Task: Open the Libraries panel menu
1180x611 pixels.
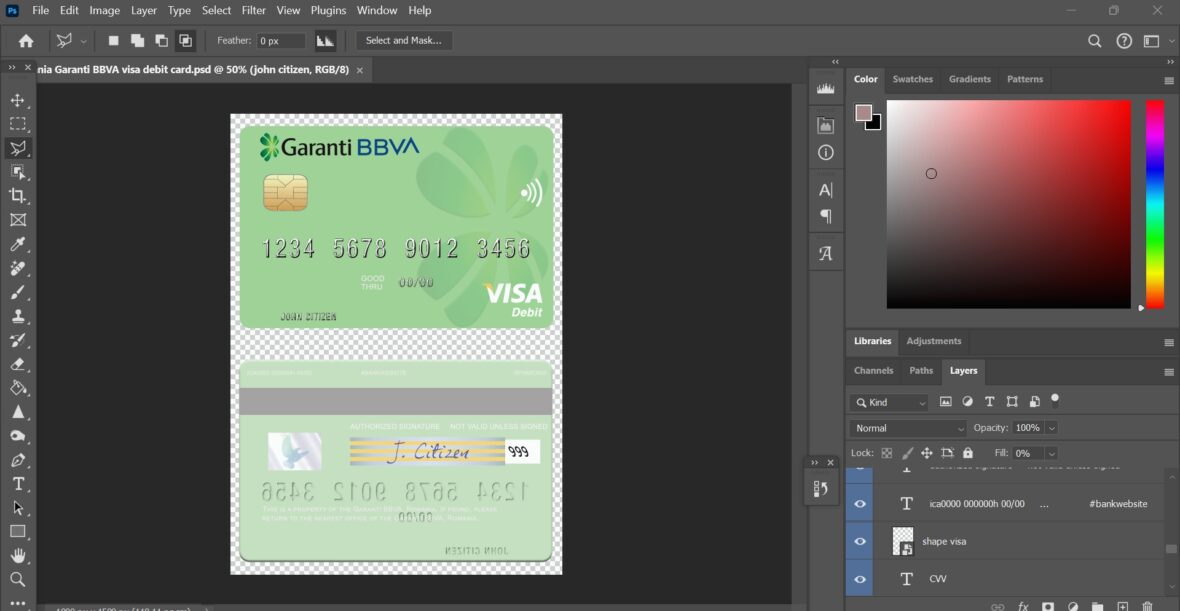Action: (1169, 342)
